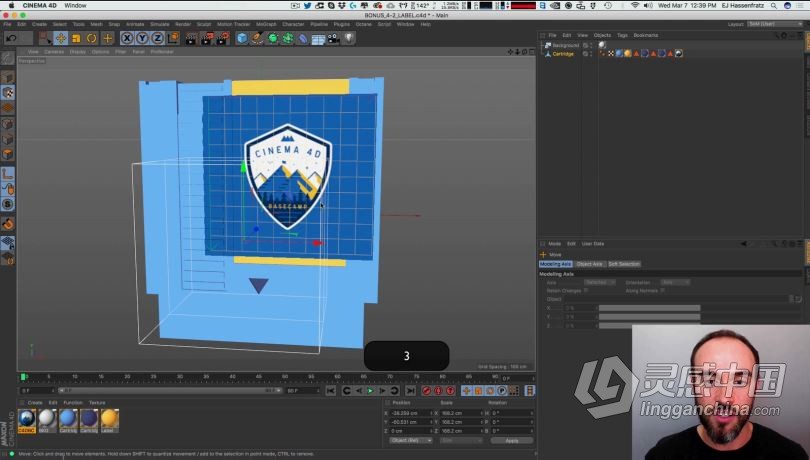Click the Background object's material tag
The width and height of the screenshot is (810, 460).
[602, 45]
